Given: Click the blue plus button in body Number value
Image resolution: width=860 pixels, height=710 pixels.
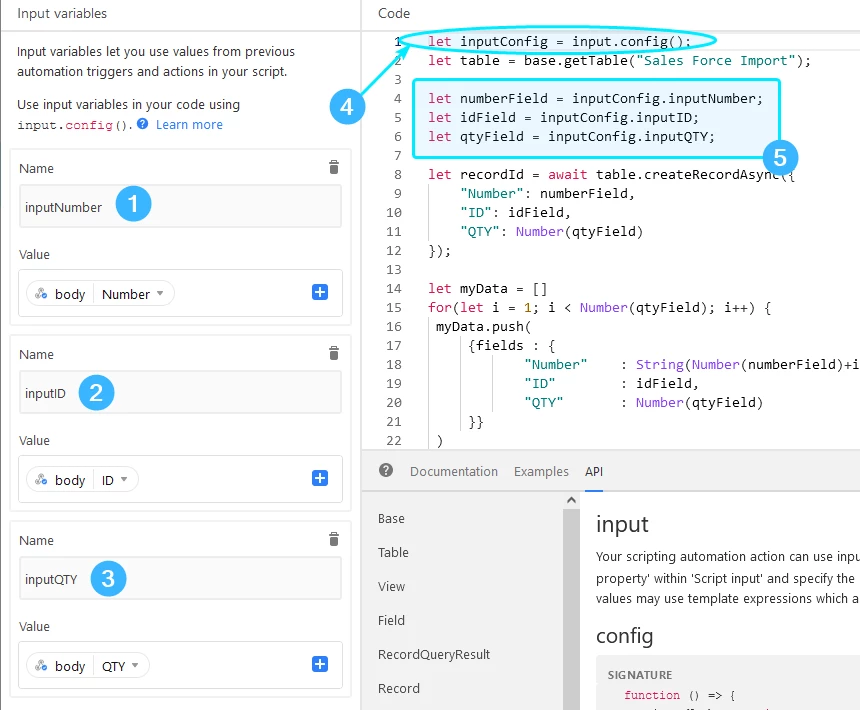Looking at the screenshot, I should tap(320, 292).
